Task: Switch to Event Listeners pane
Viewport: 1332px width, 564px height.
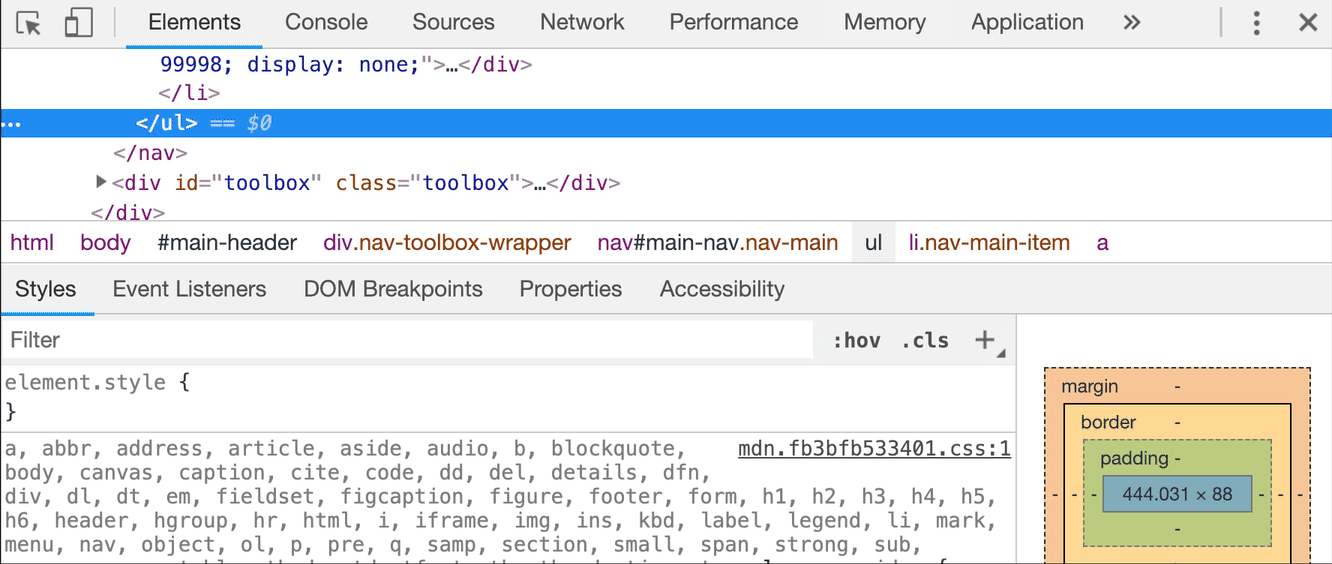Action: [189, 289]
